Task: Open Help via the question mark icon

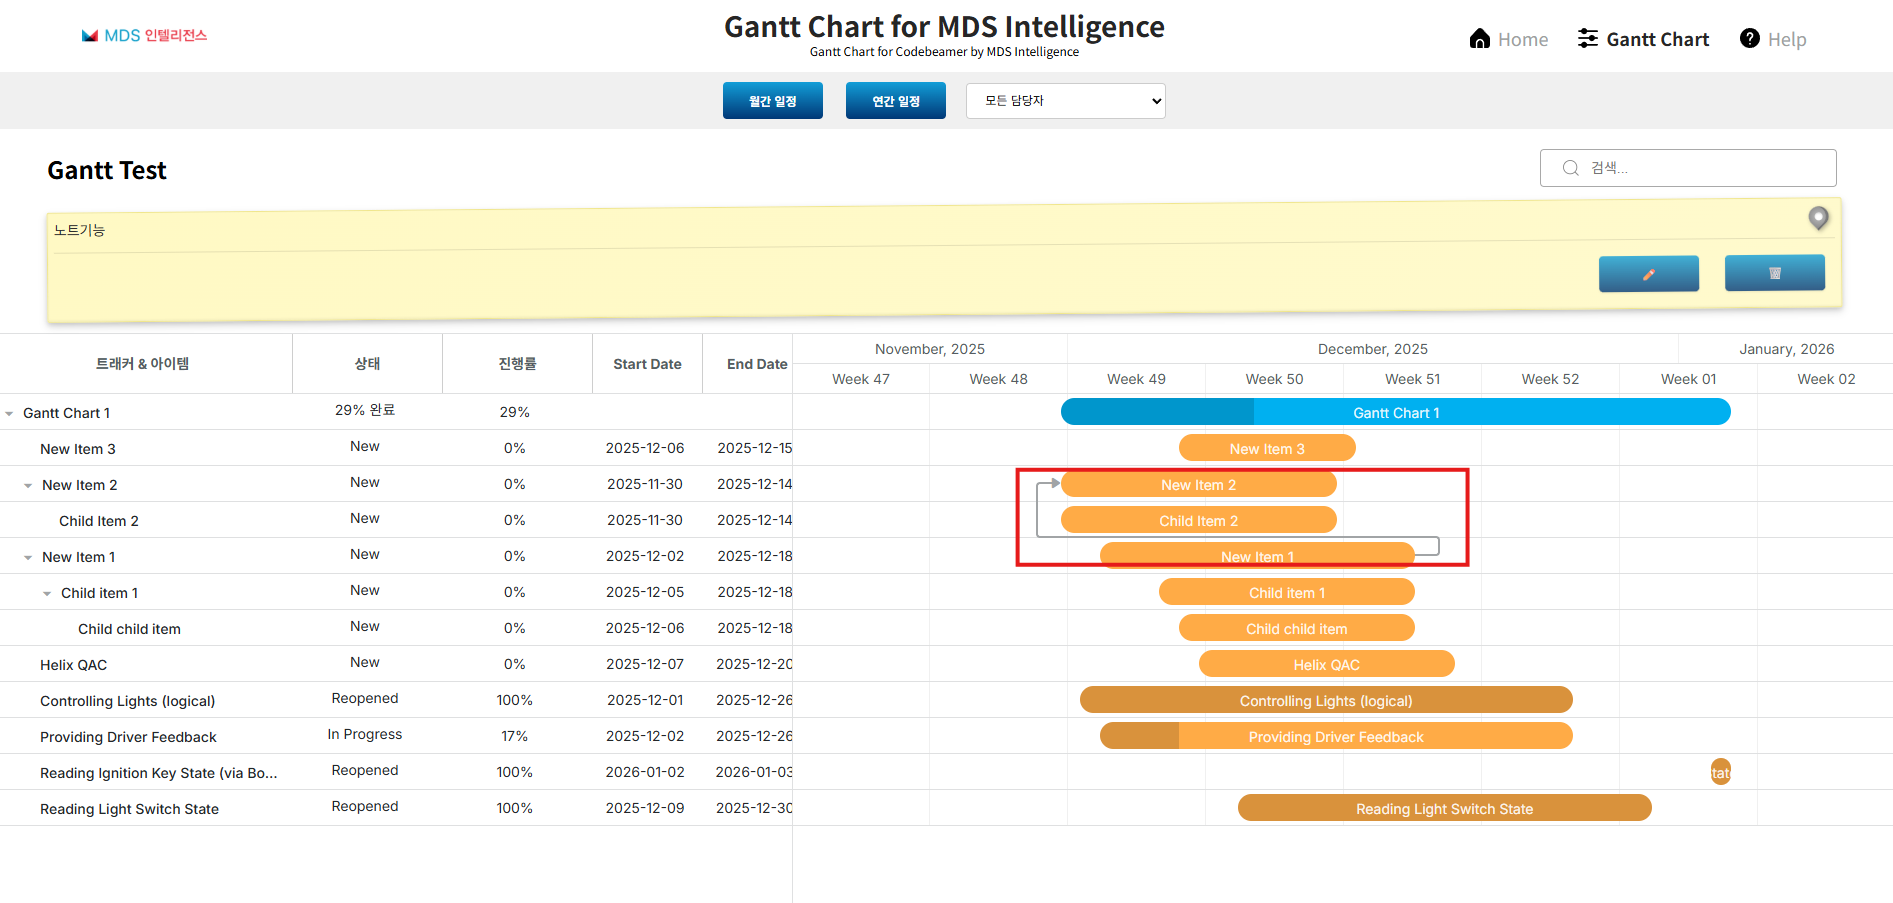Action: point(1749,38)
